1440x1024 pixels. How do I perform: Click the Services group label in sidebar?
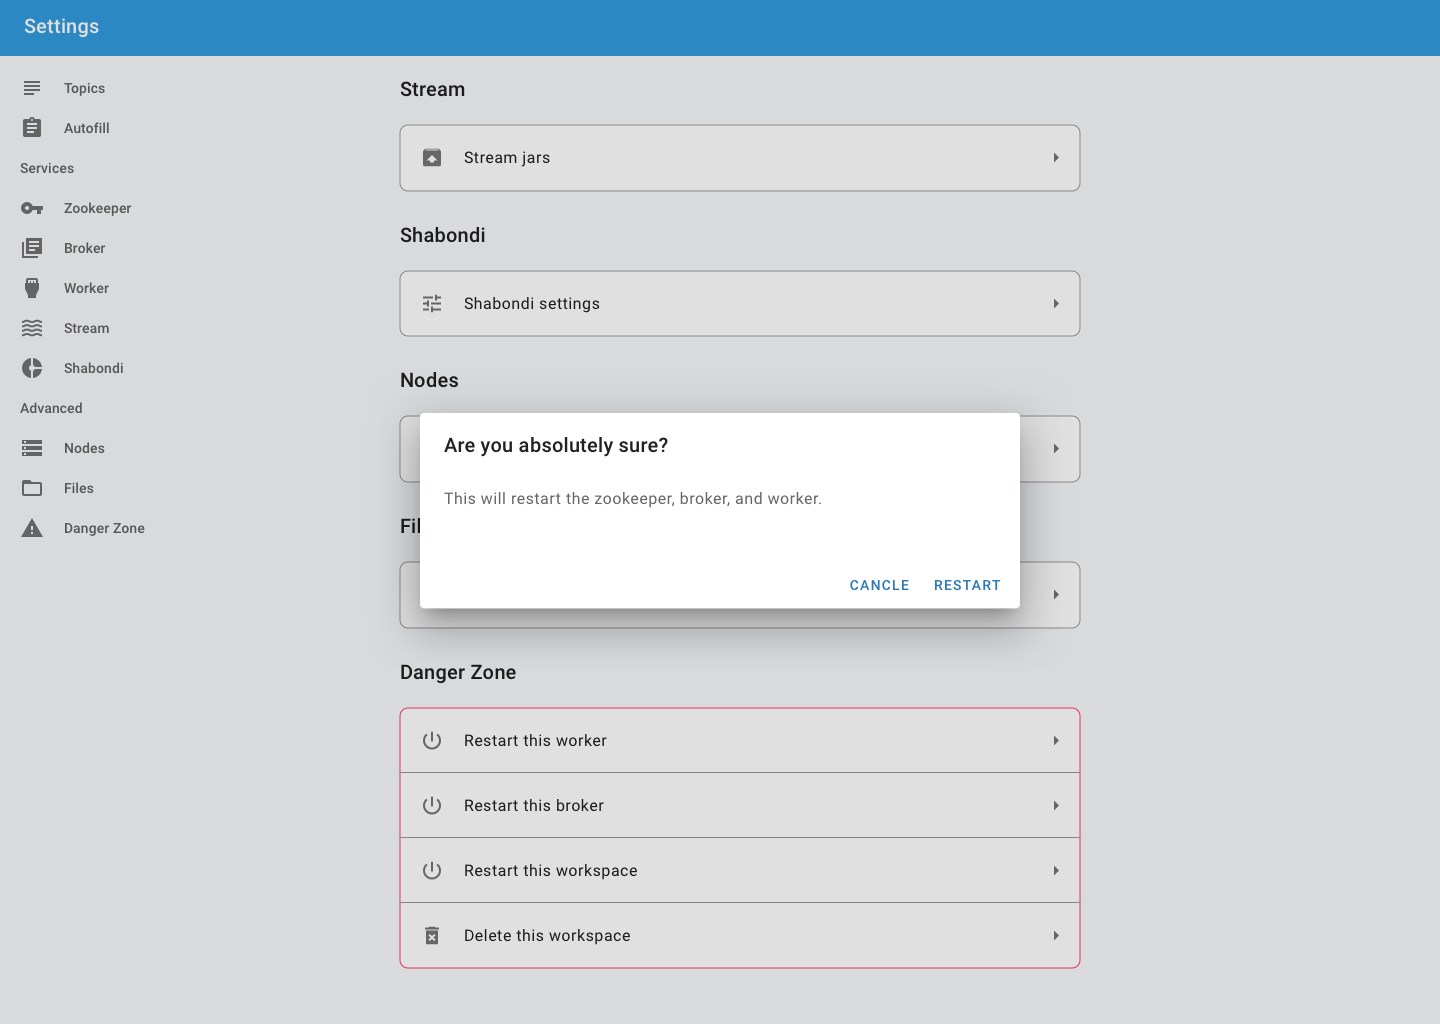[47, 168]
